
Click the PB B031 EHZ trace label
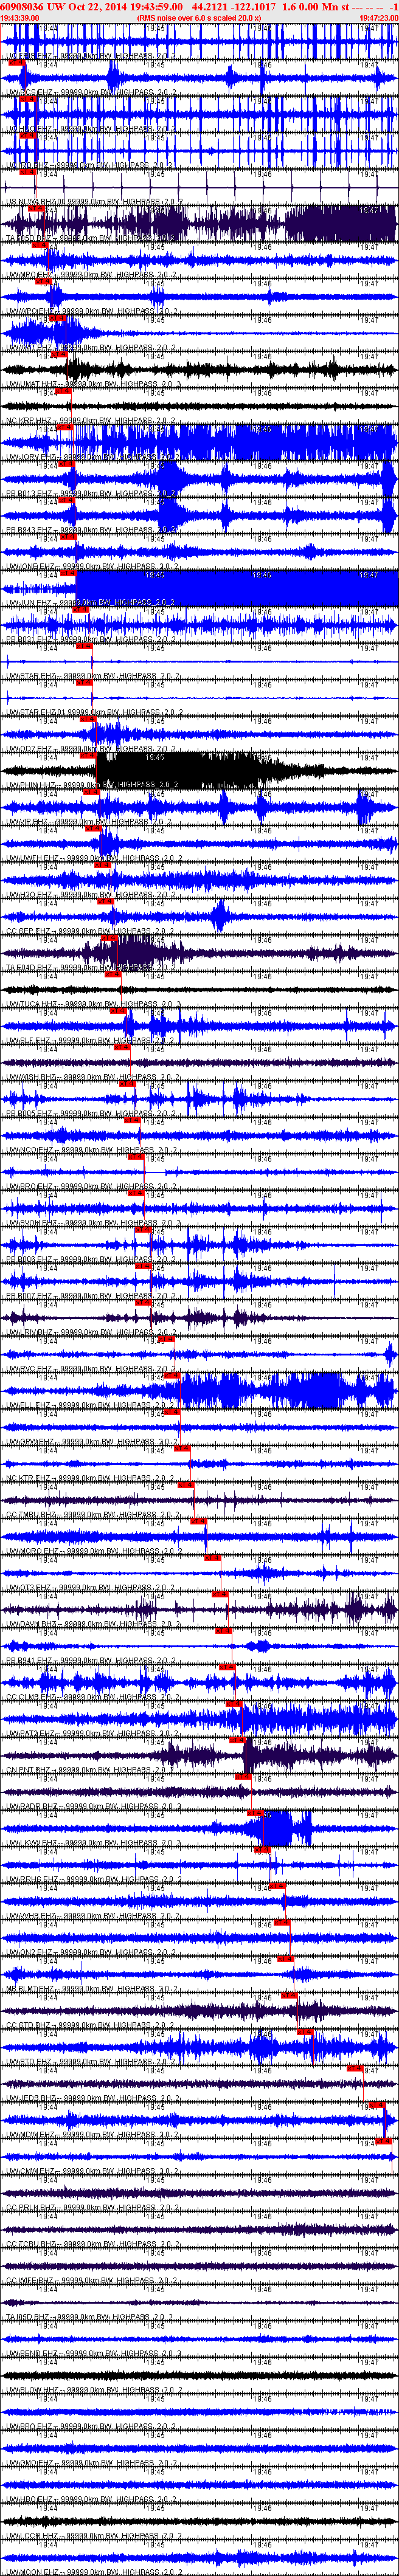91,639
